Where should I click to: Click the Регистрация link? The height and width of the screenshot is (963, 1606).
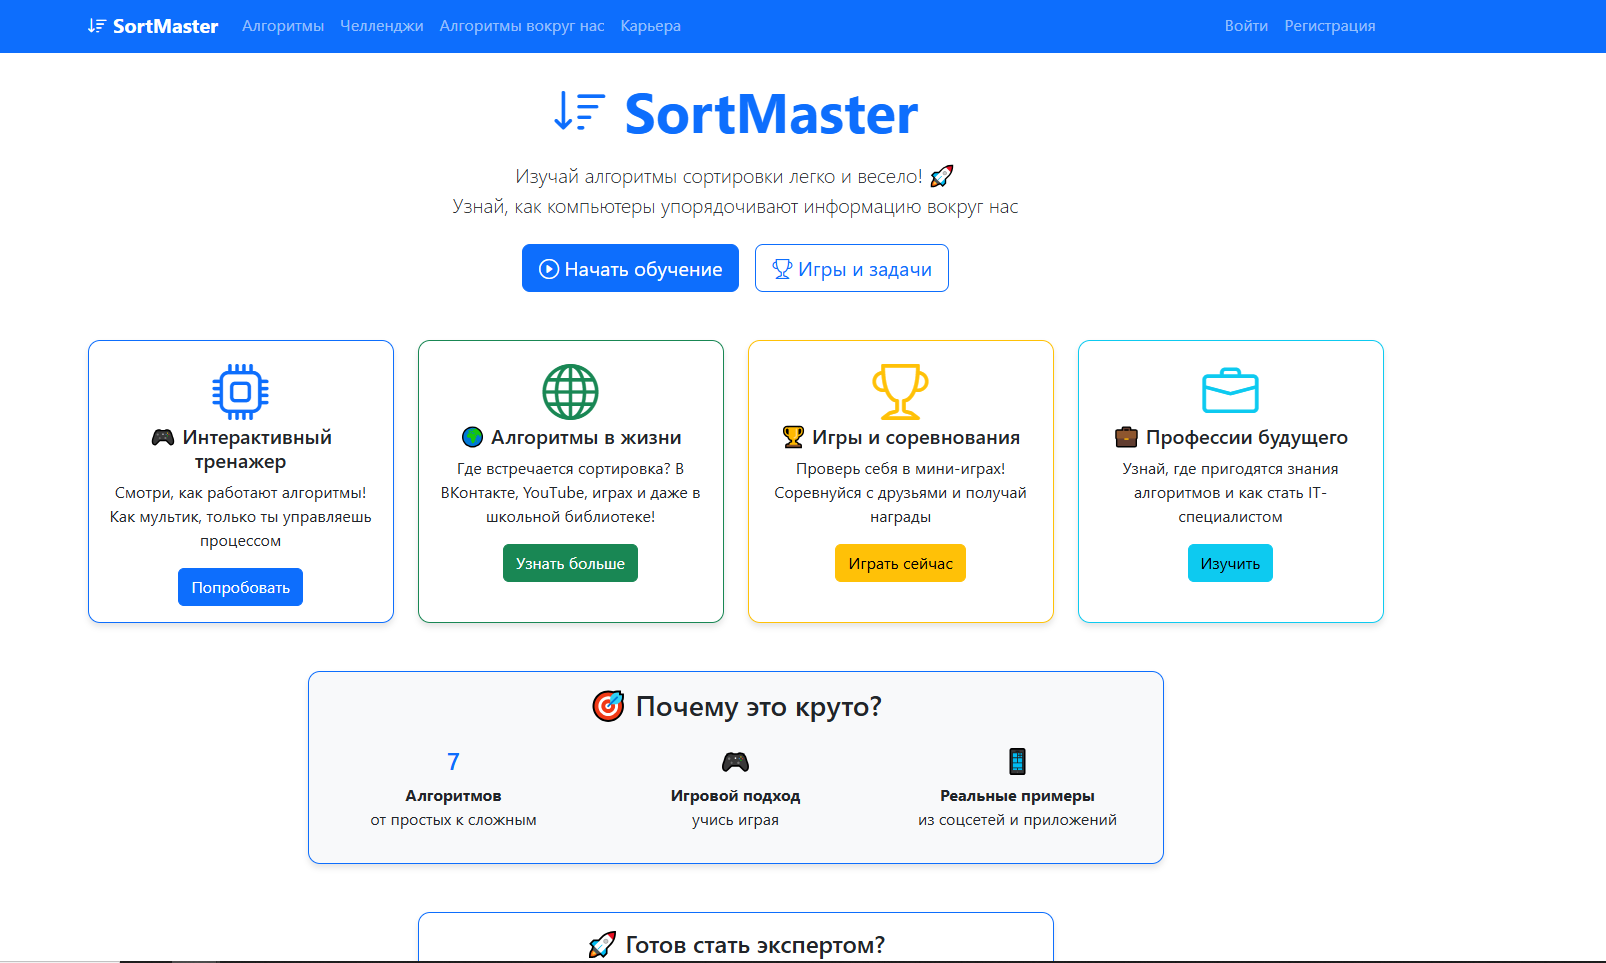[x=1330, y=26]
